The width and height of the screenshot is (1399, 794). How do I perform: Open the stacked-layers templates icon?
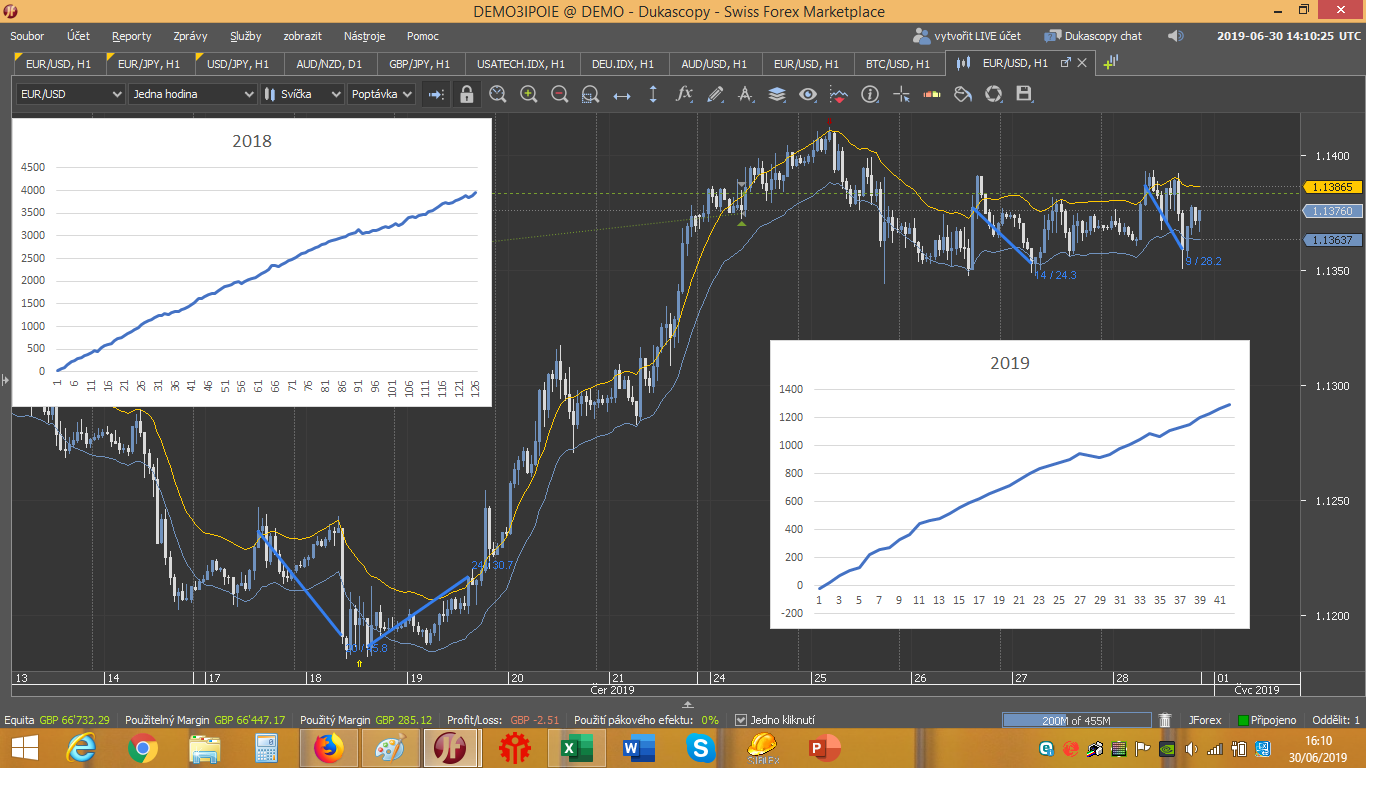777,94
